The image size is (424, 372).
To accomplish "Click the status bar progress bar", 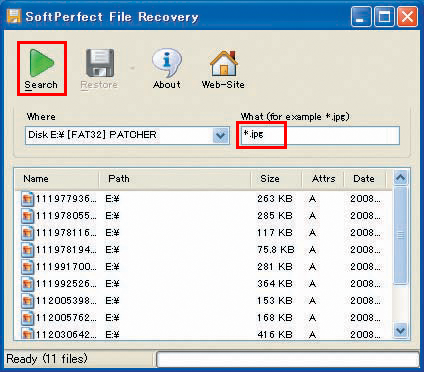I will [288, 360].
